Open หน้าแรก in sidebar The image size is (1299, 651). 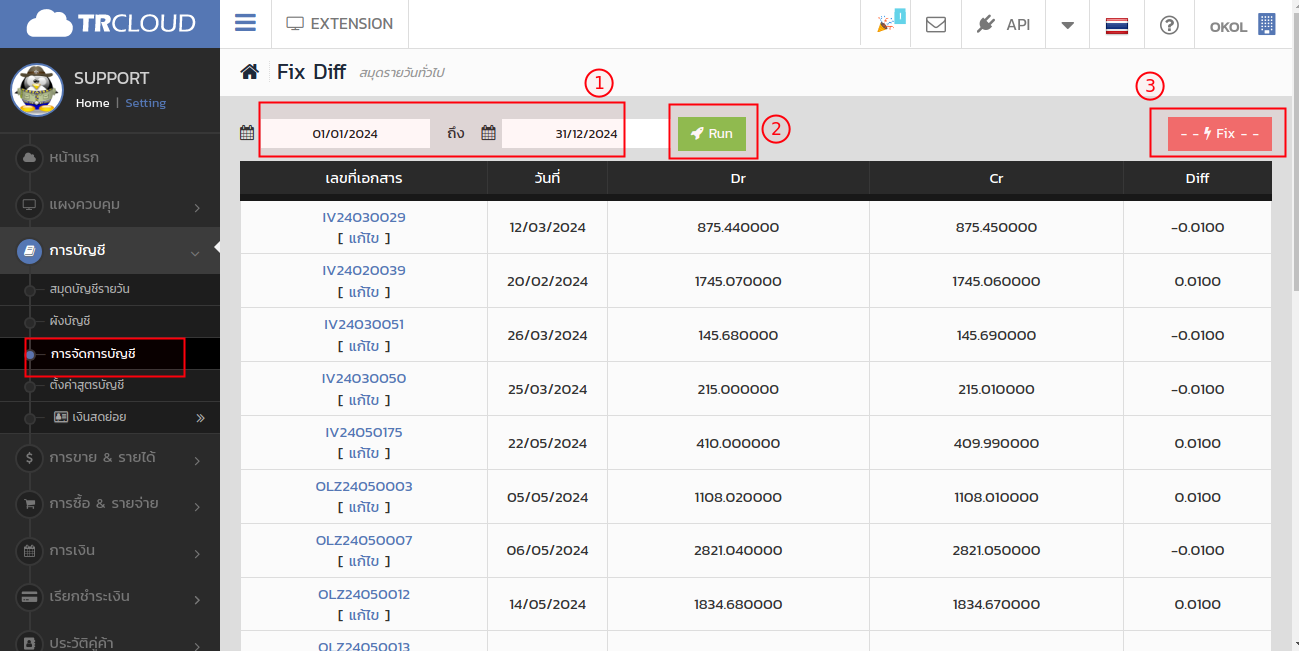(x=110, y=158)
